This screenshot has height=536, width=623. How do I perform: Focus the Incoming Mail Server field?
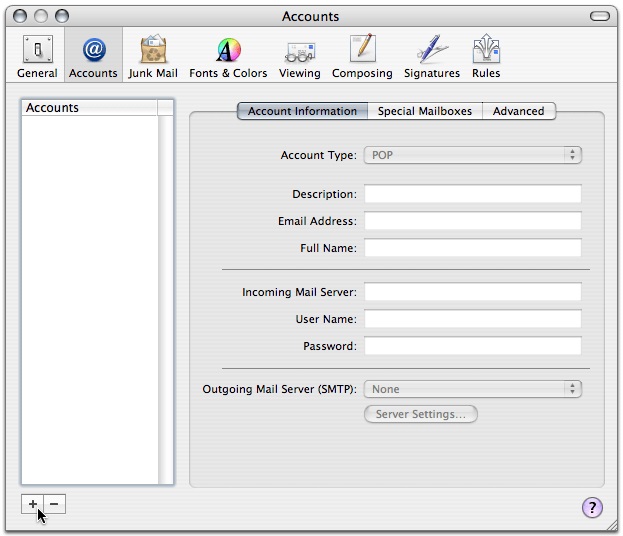pyautogui.click(x=473, y=292)
